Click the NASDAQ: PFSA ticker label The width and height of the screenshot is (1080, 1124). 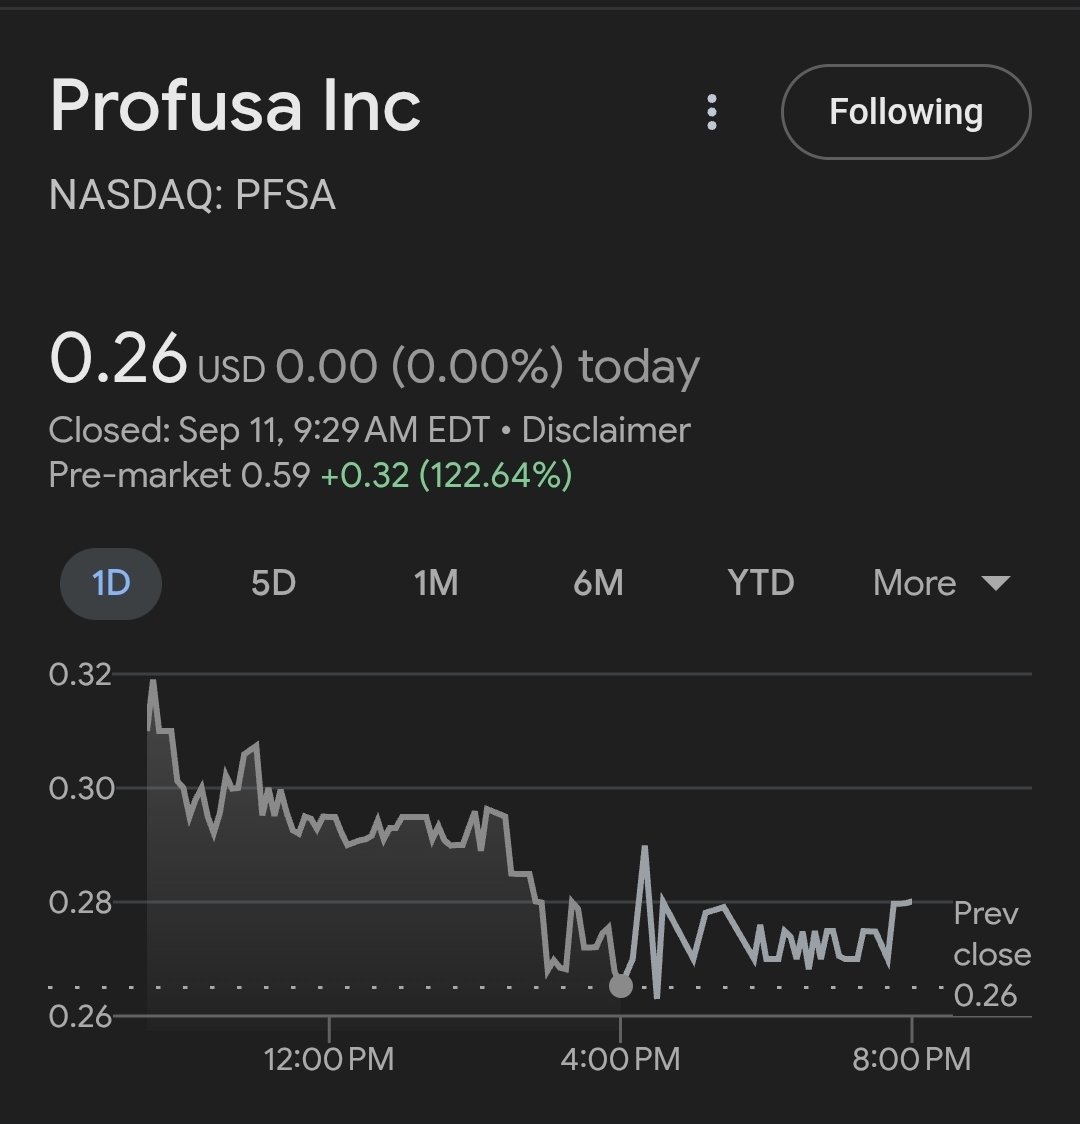192,195
